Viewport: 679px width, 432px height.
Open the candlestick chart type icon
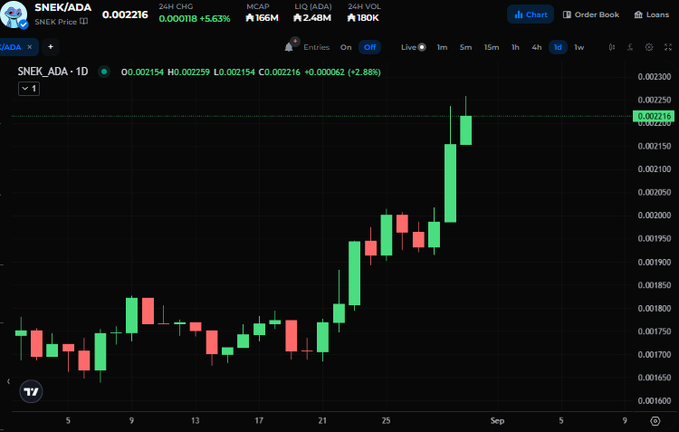pyautogui.click(x=611, y=47)
